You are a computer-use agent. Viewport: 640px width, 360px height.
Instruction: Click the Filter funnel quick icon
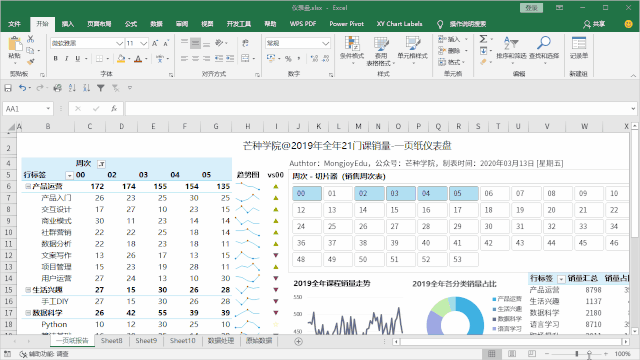[100, 88]
